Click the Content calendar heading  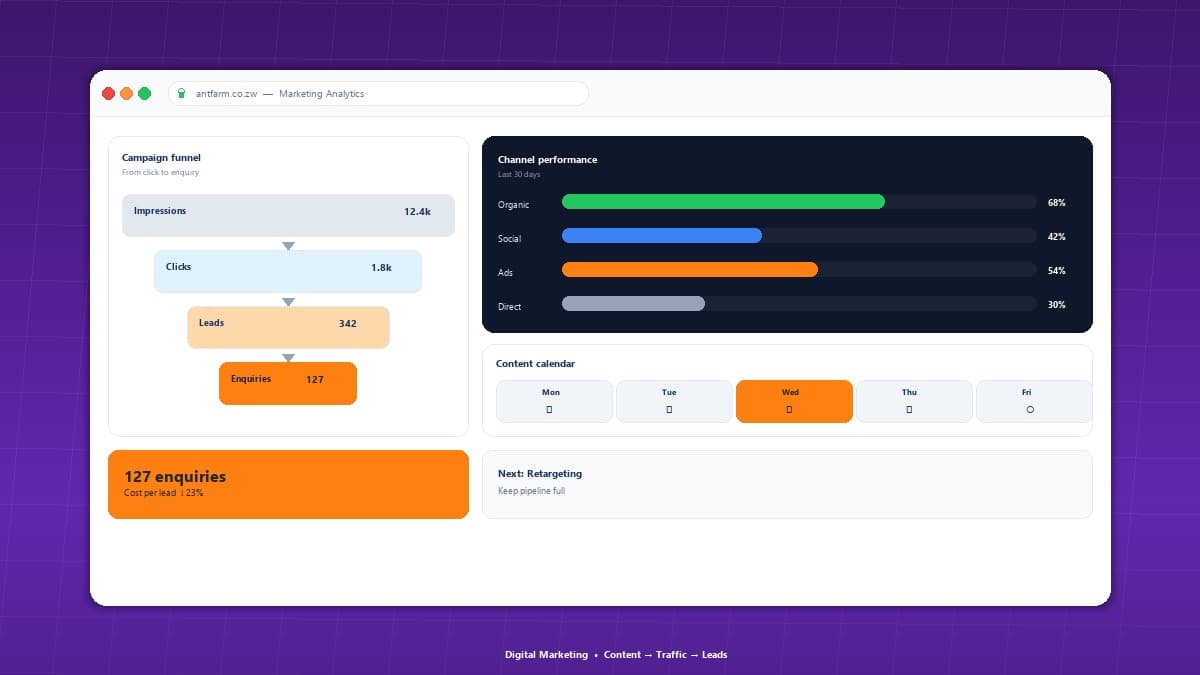(x=536, y=364)
